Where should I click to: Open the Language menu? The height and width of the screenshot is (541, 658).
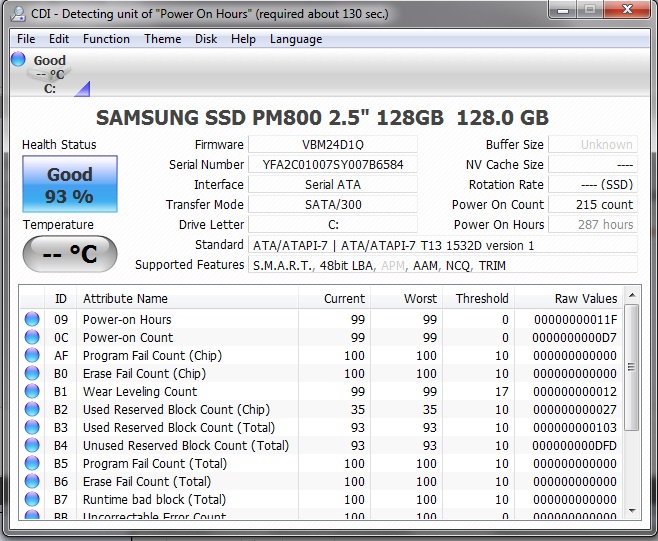[296, 39]
